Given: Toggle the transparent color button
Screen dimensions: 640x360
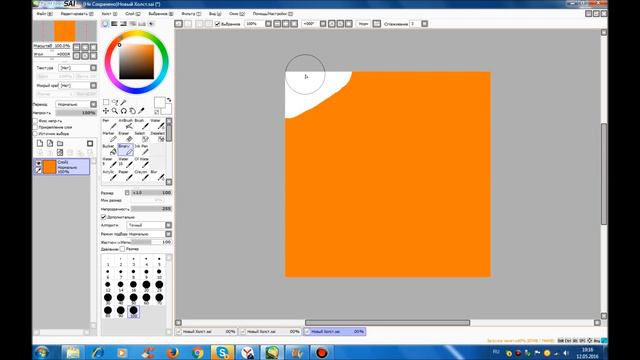Looking at the screenshot, I should [x=156, y=111].
